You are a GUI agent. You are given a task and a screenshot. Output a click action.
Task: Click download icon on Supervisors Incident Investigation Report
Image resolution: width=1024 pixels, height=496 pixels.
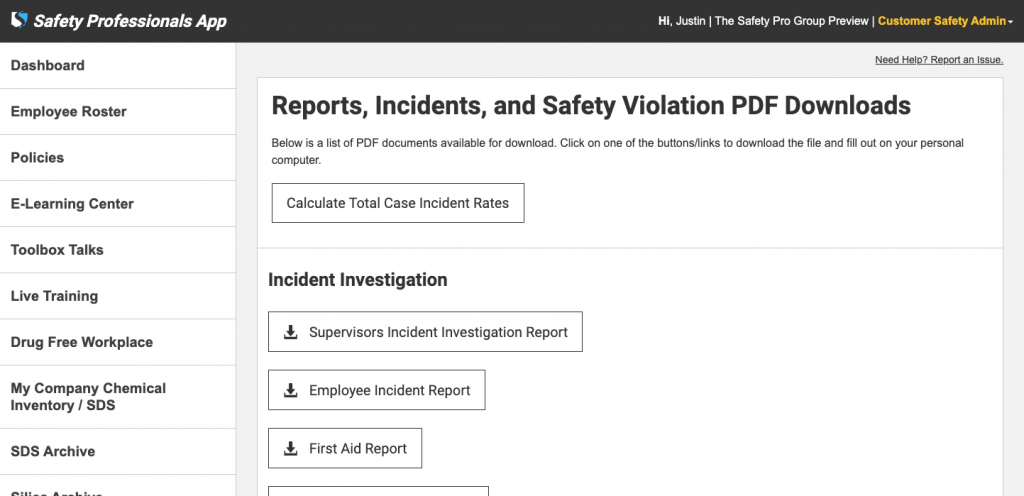(x=291, y=332)
